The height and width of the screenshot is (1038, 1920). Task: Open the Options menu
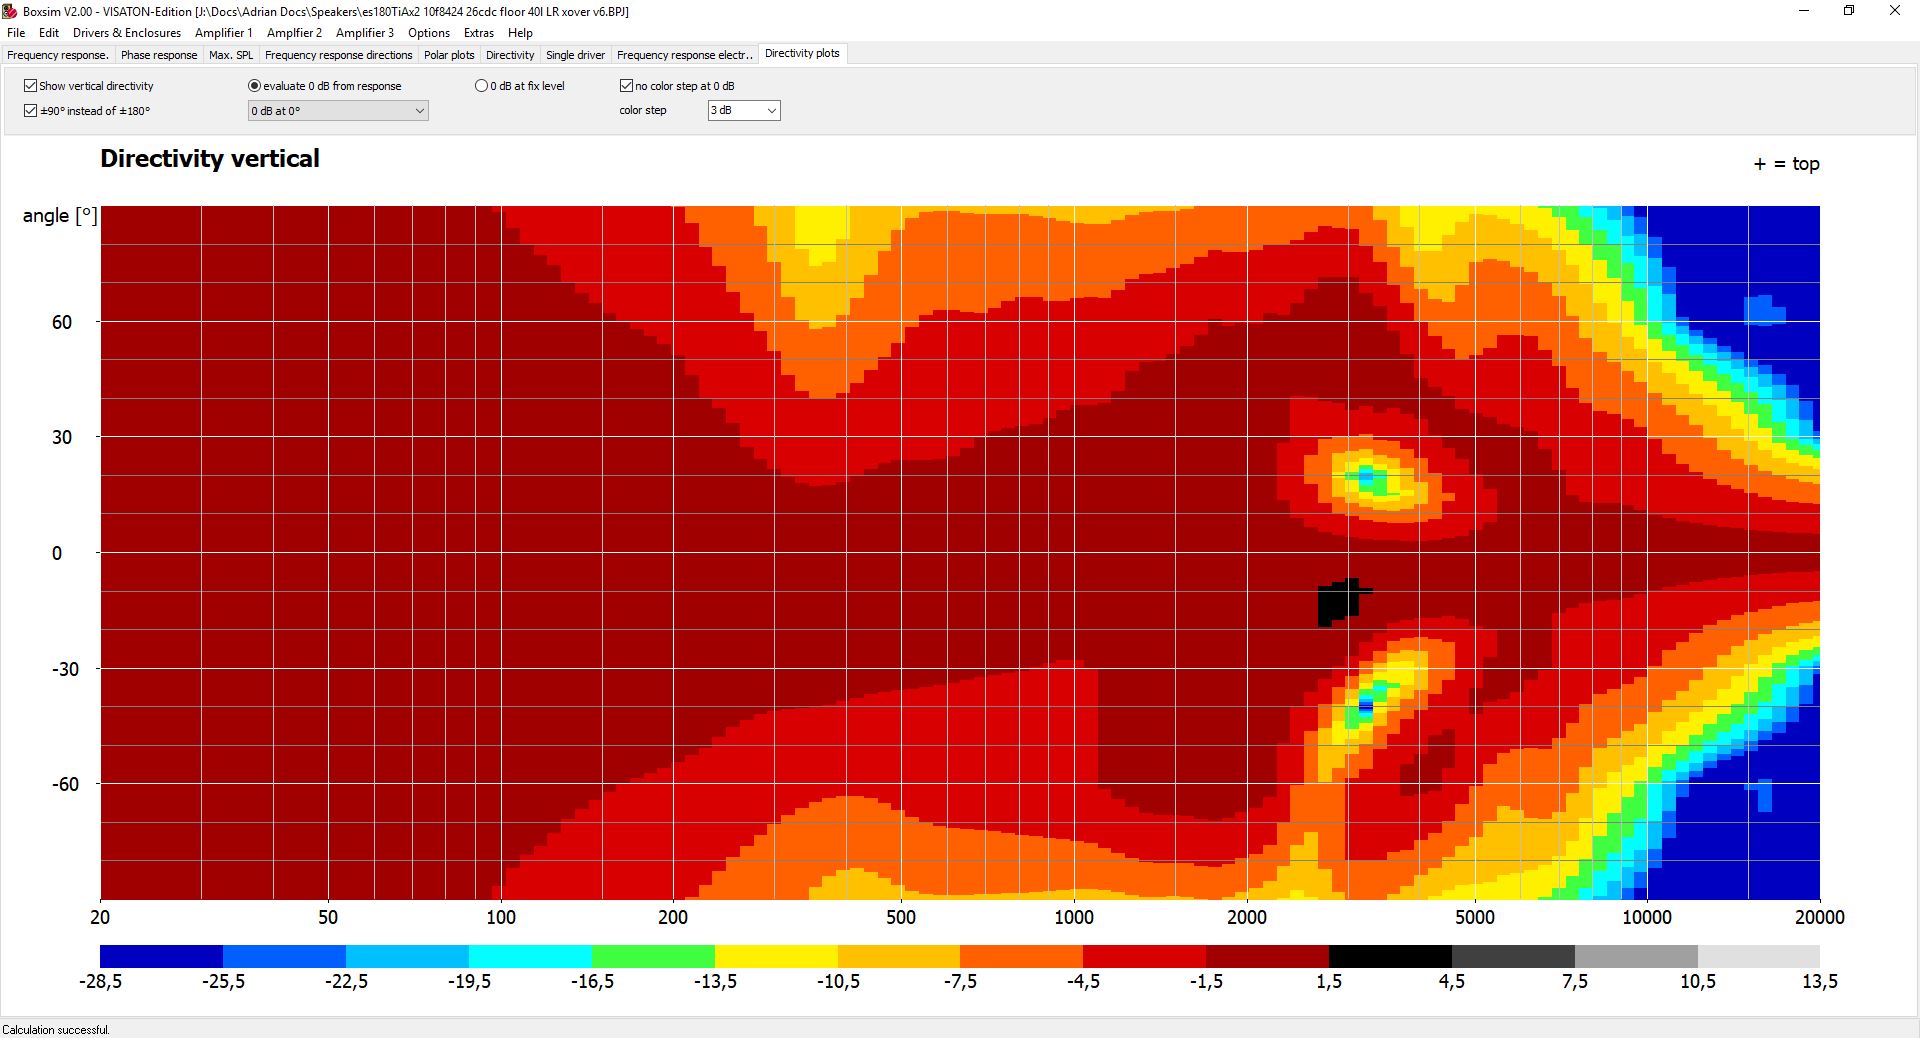(429, 33)
